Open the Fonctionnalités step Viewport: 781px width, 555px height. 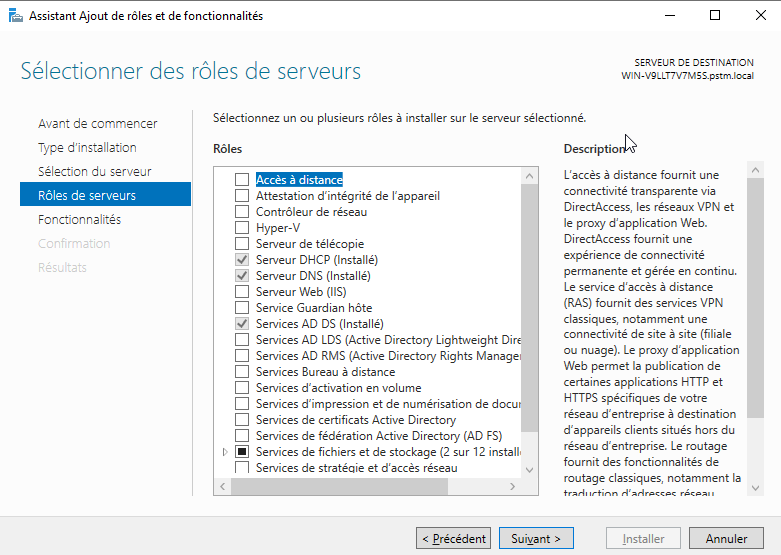click(x=79, y=220)
